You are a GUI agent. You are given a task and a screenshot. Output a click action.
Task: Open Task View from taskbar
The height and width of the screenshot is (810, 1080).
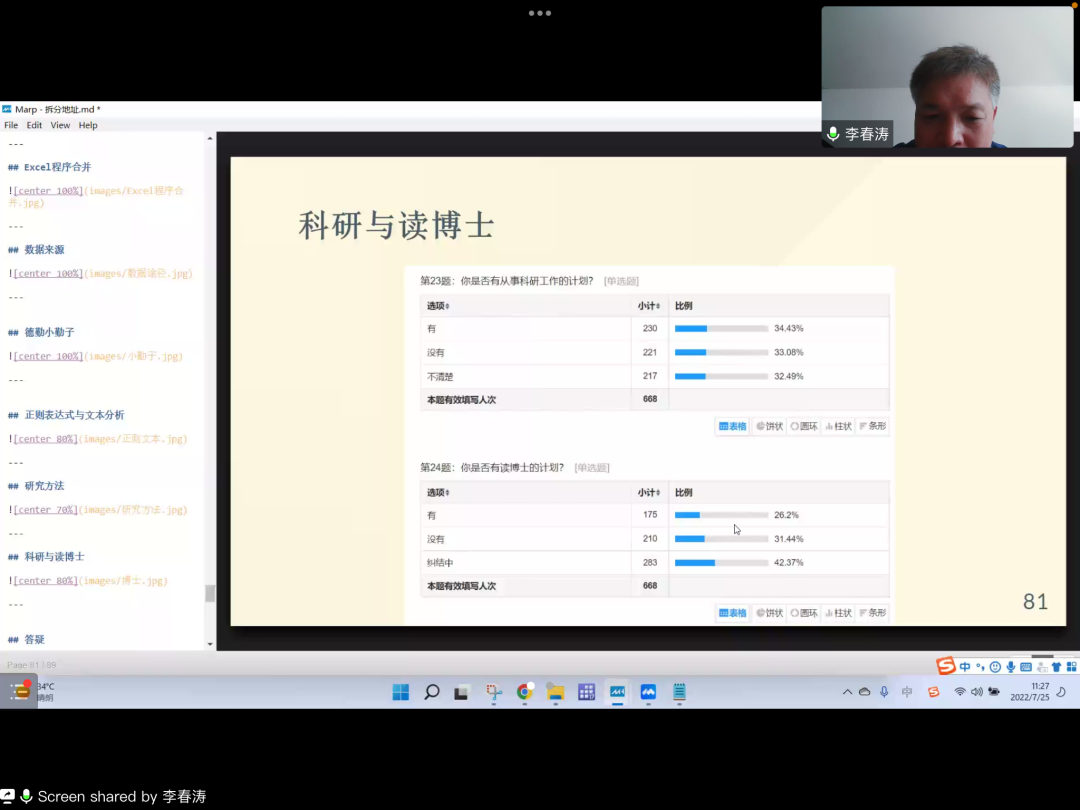[461, 692]
